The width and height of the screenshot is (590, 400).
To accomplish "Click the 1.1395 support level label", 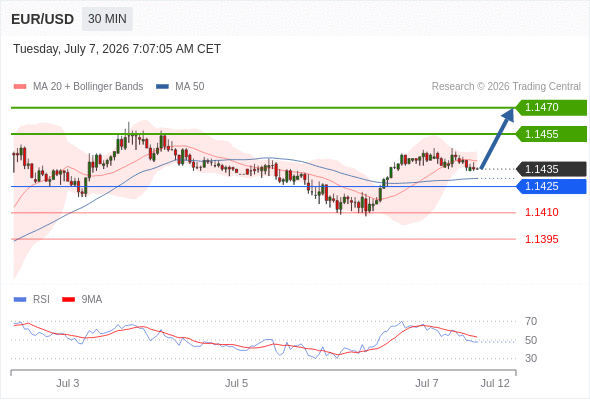I will 541,239.
